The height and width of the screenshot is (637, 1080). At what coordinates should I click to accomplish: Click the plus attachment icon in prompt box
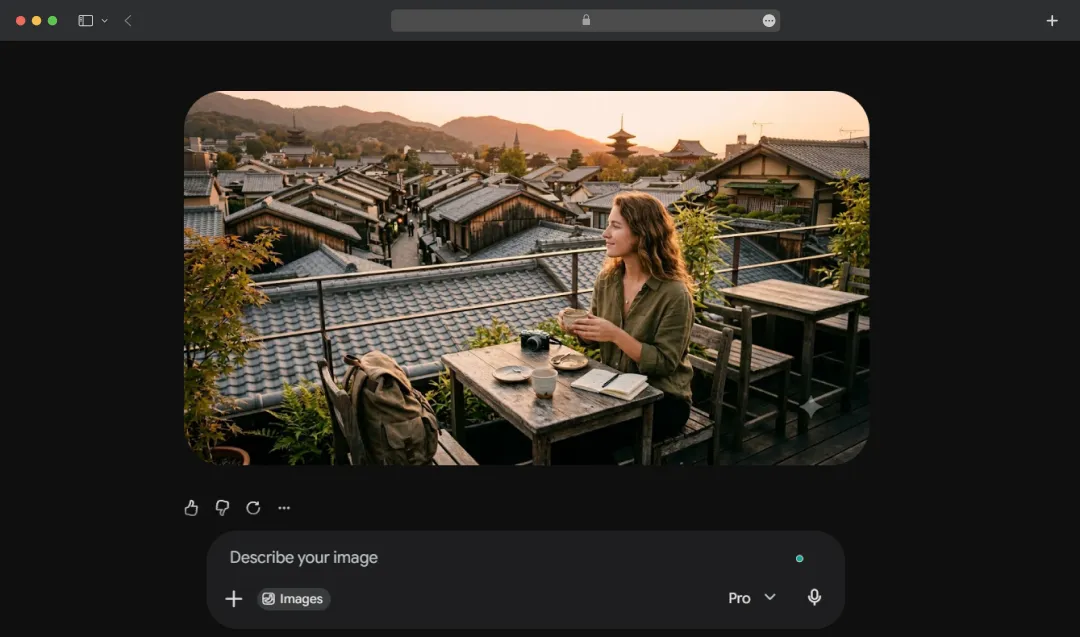click(233, 598)
